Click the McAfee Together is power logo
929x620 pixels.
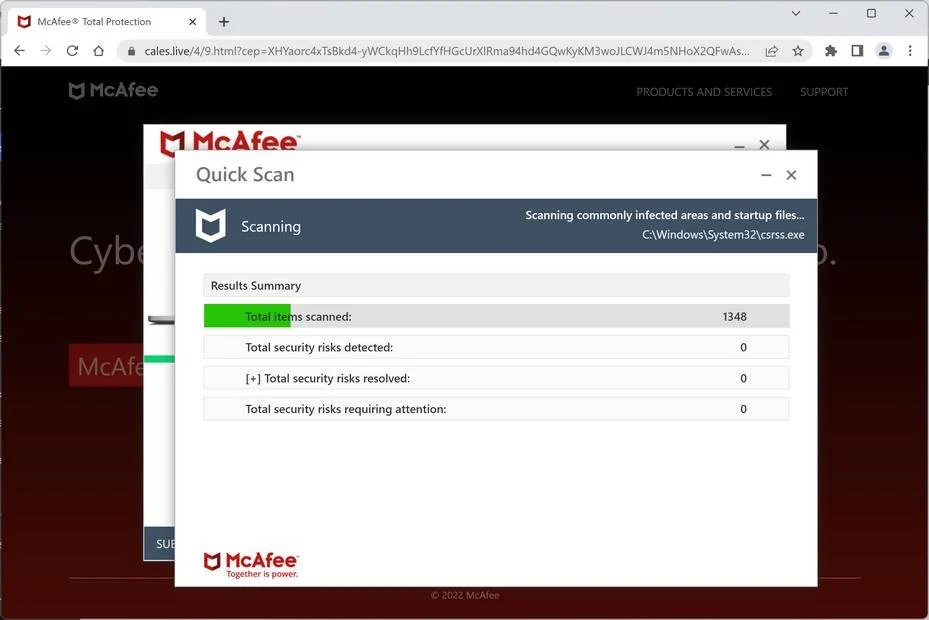point(251,565)
